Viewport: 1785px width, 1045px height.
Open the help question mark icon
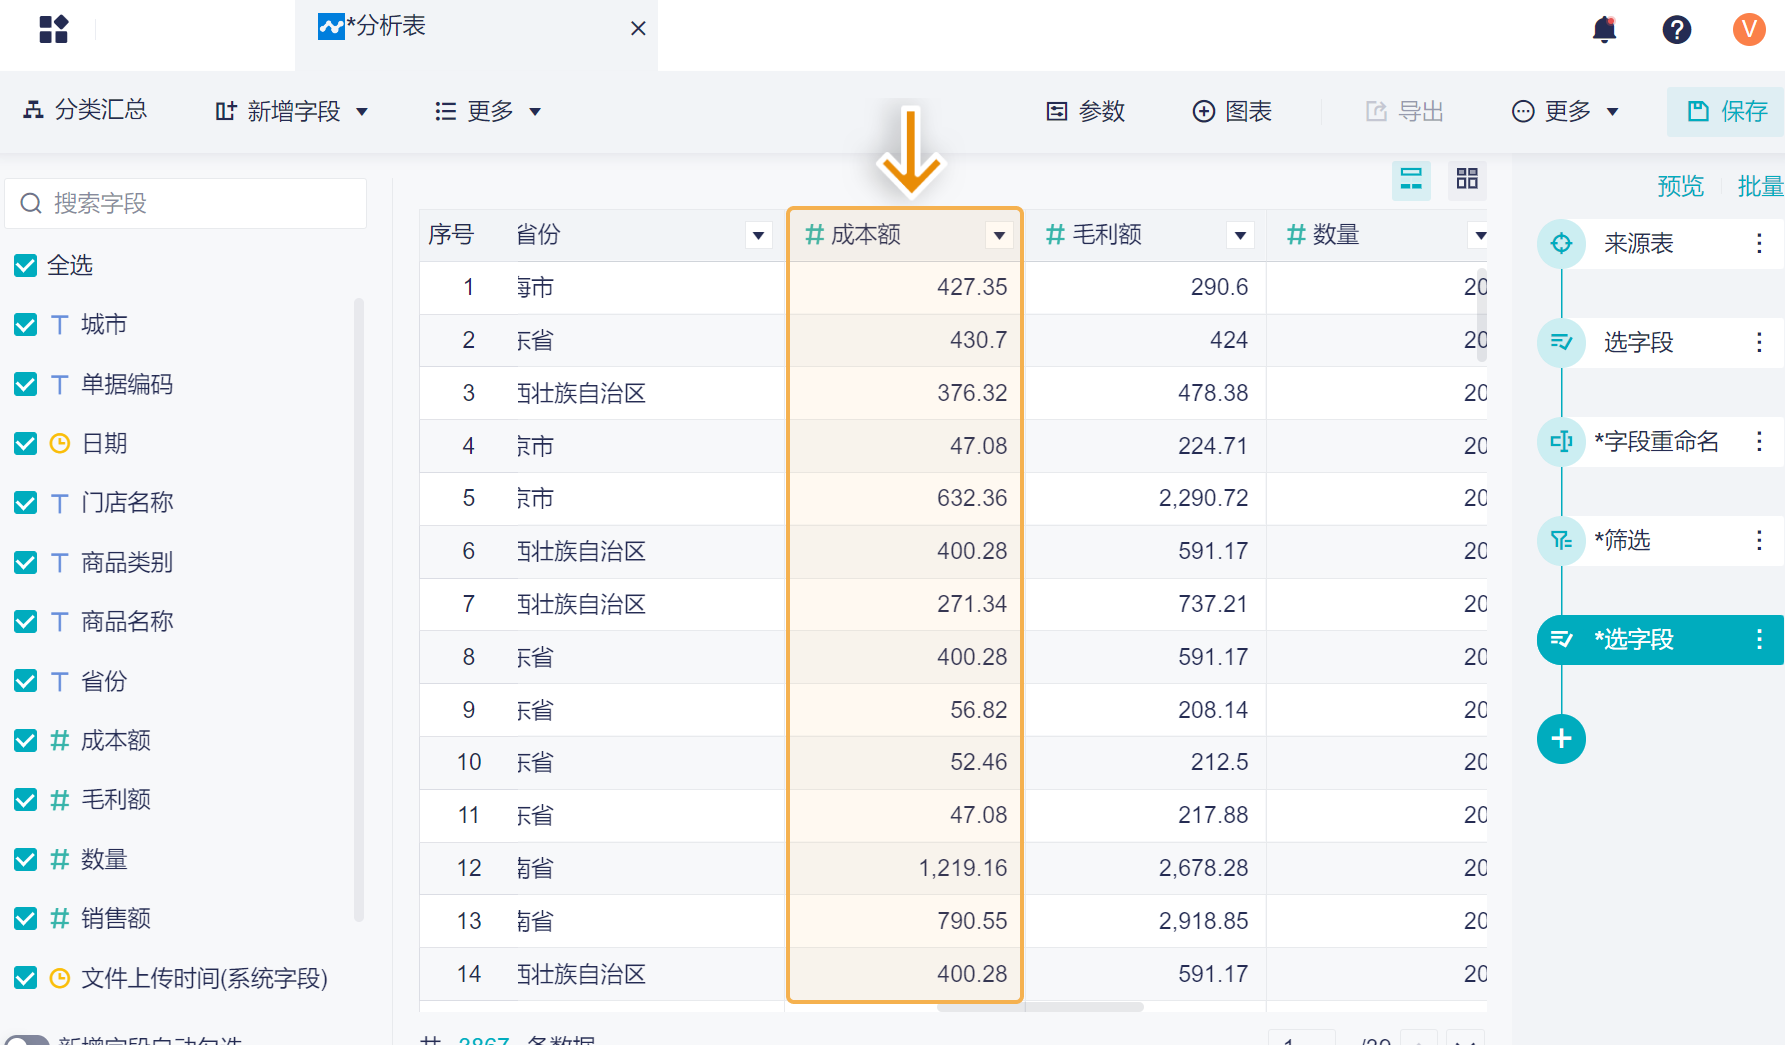[x=1676, y=29]
